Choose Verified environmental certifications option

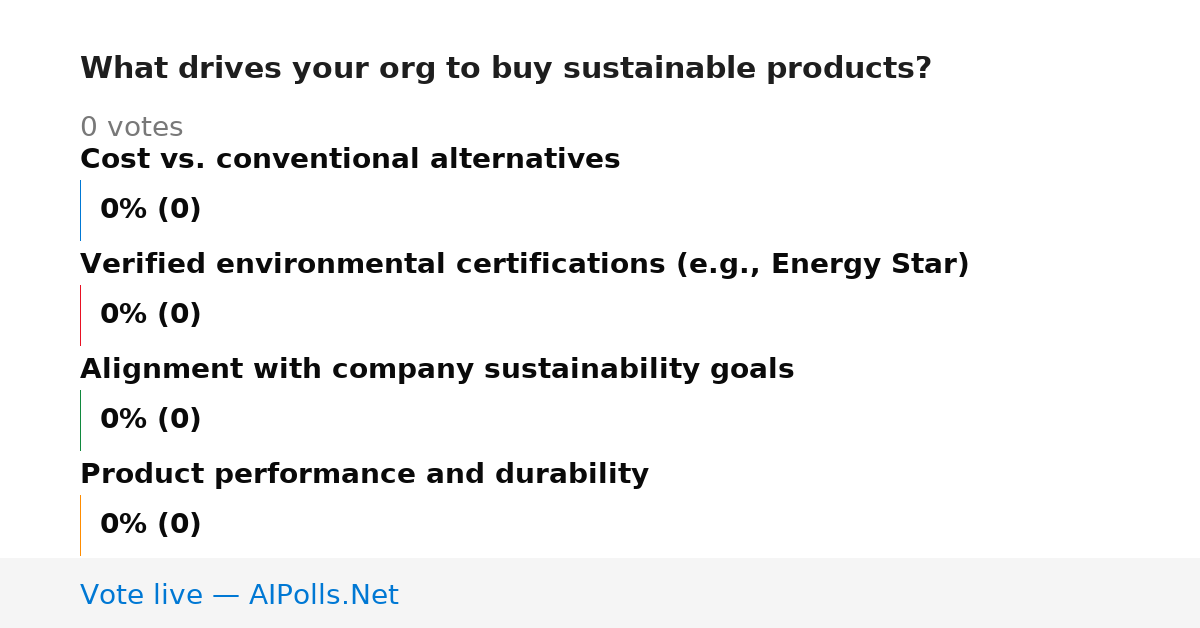point(525,264)
